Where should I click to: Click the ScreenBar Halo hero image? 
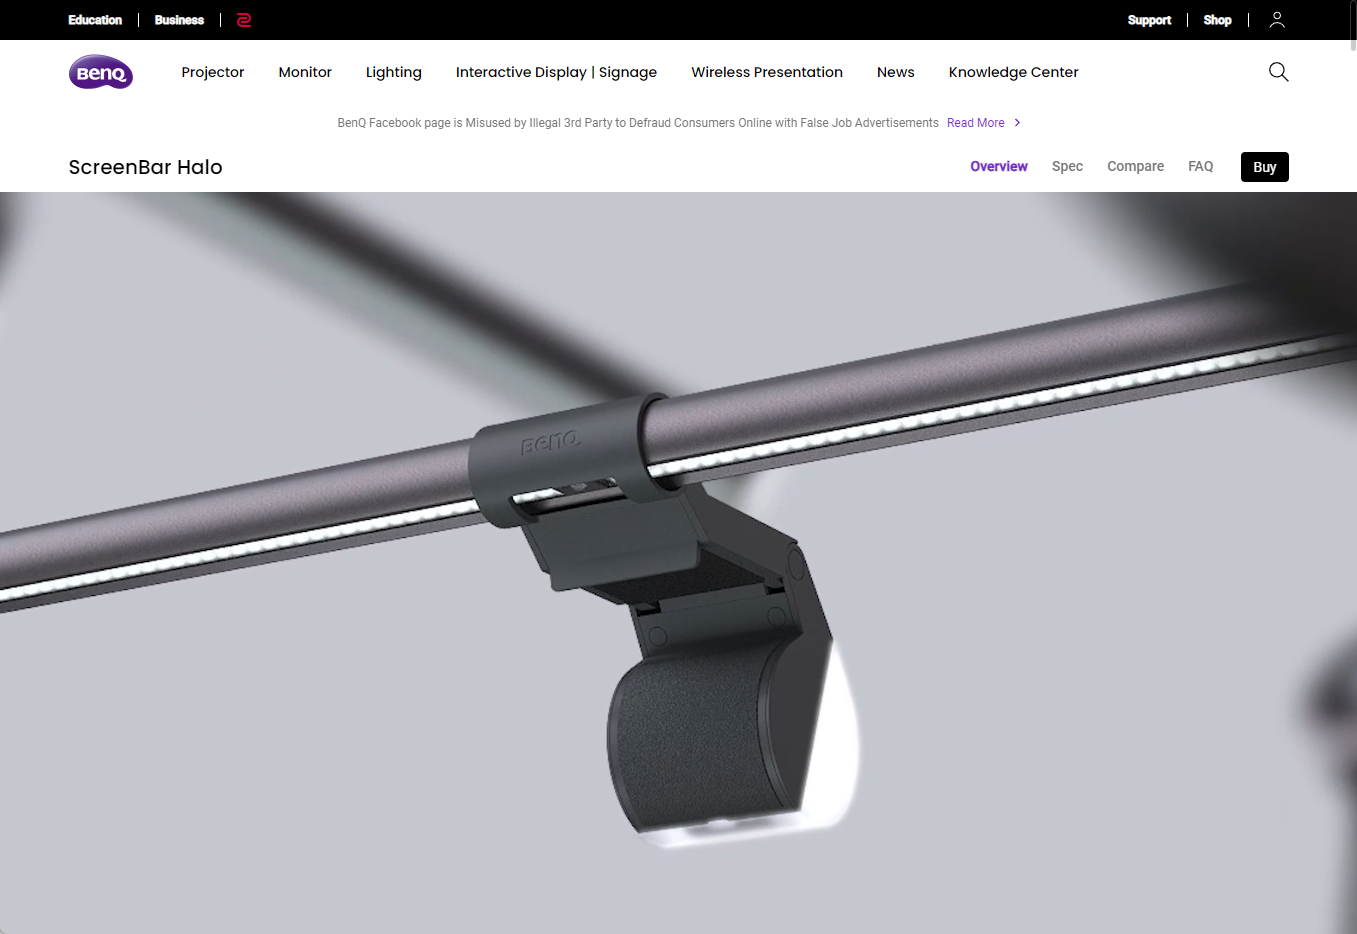click(x=678, y=563)
